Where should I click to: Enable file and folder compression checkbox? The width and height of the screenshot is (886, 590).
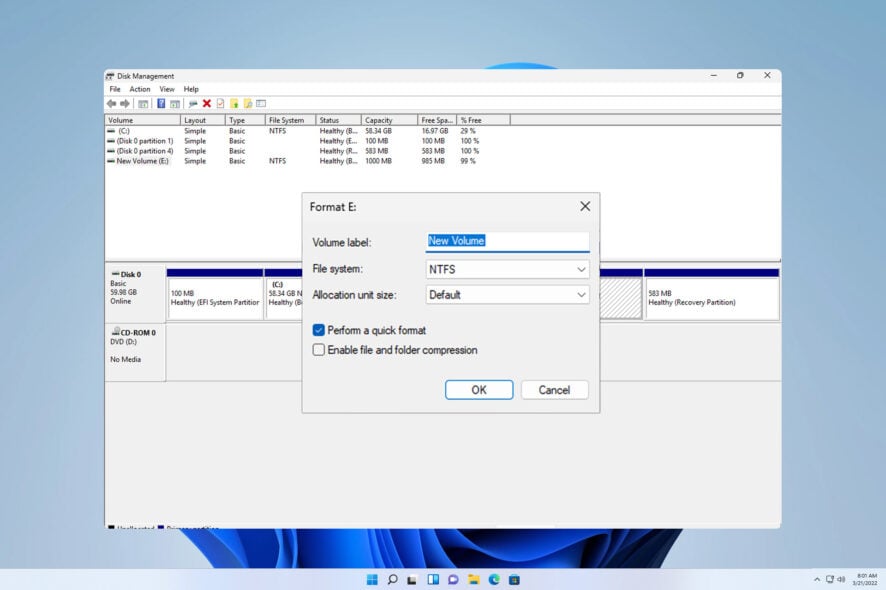319,350
